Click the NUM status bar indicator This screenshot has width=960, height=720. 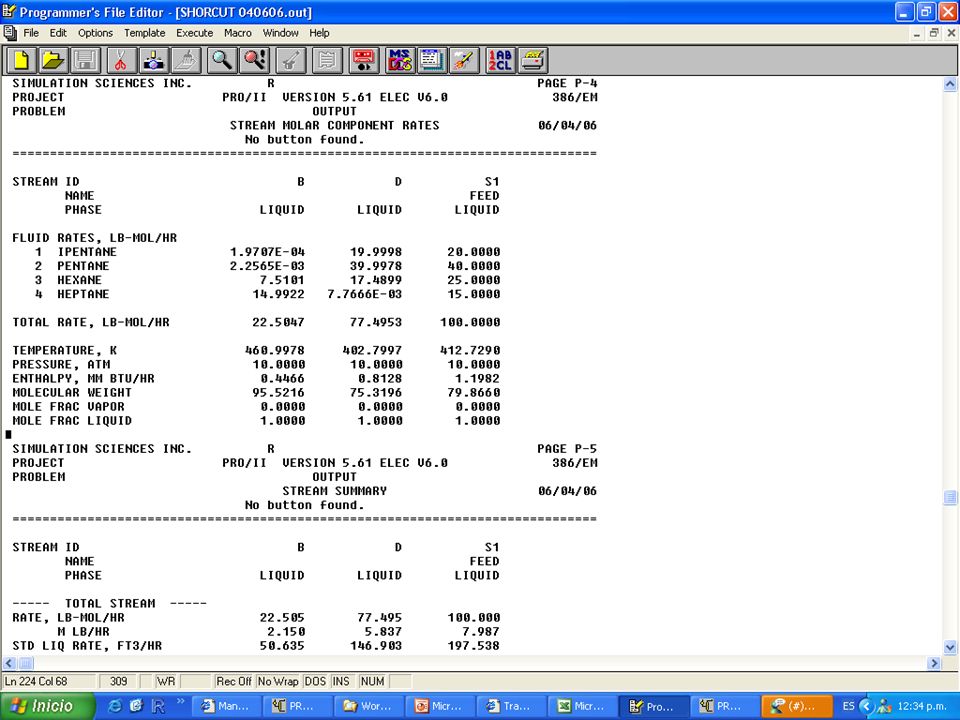tap(372, 681)
